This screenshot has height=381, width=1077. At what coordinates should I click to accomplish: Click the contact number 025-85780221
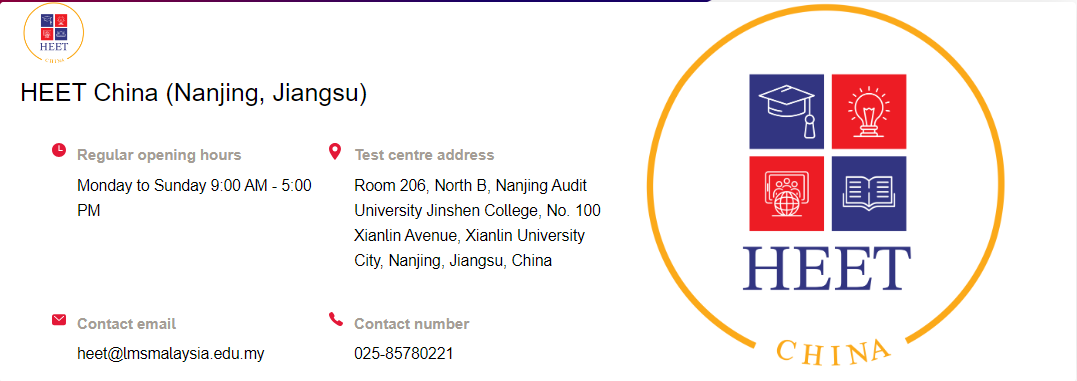pyautogui.click(x=404, y=354)
